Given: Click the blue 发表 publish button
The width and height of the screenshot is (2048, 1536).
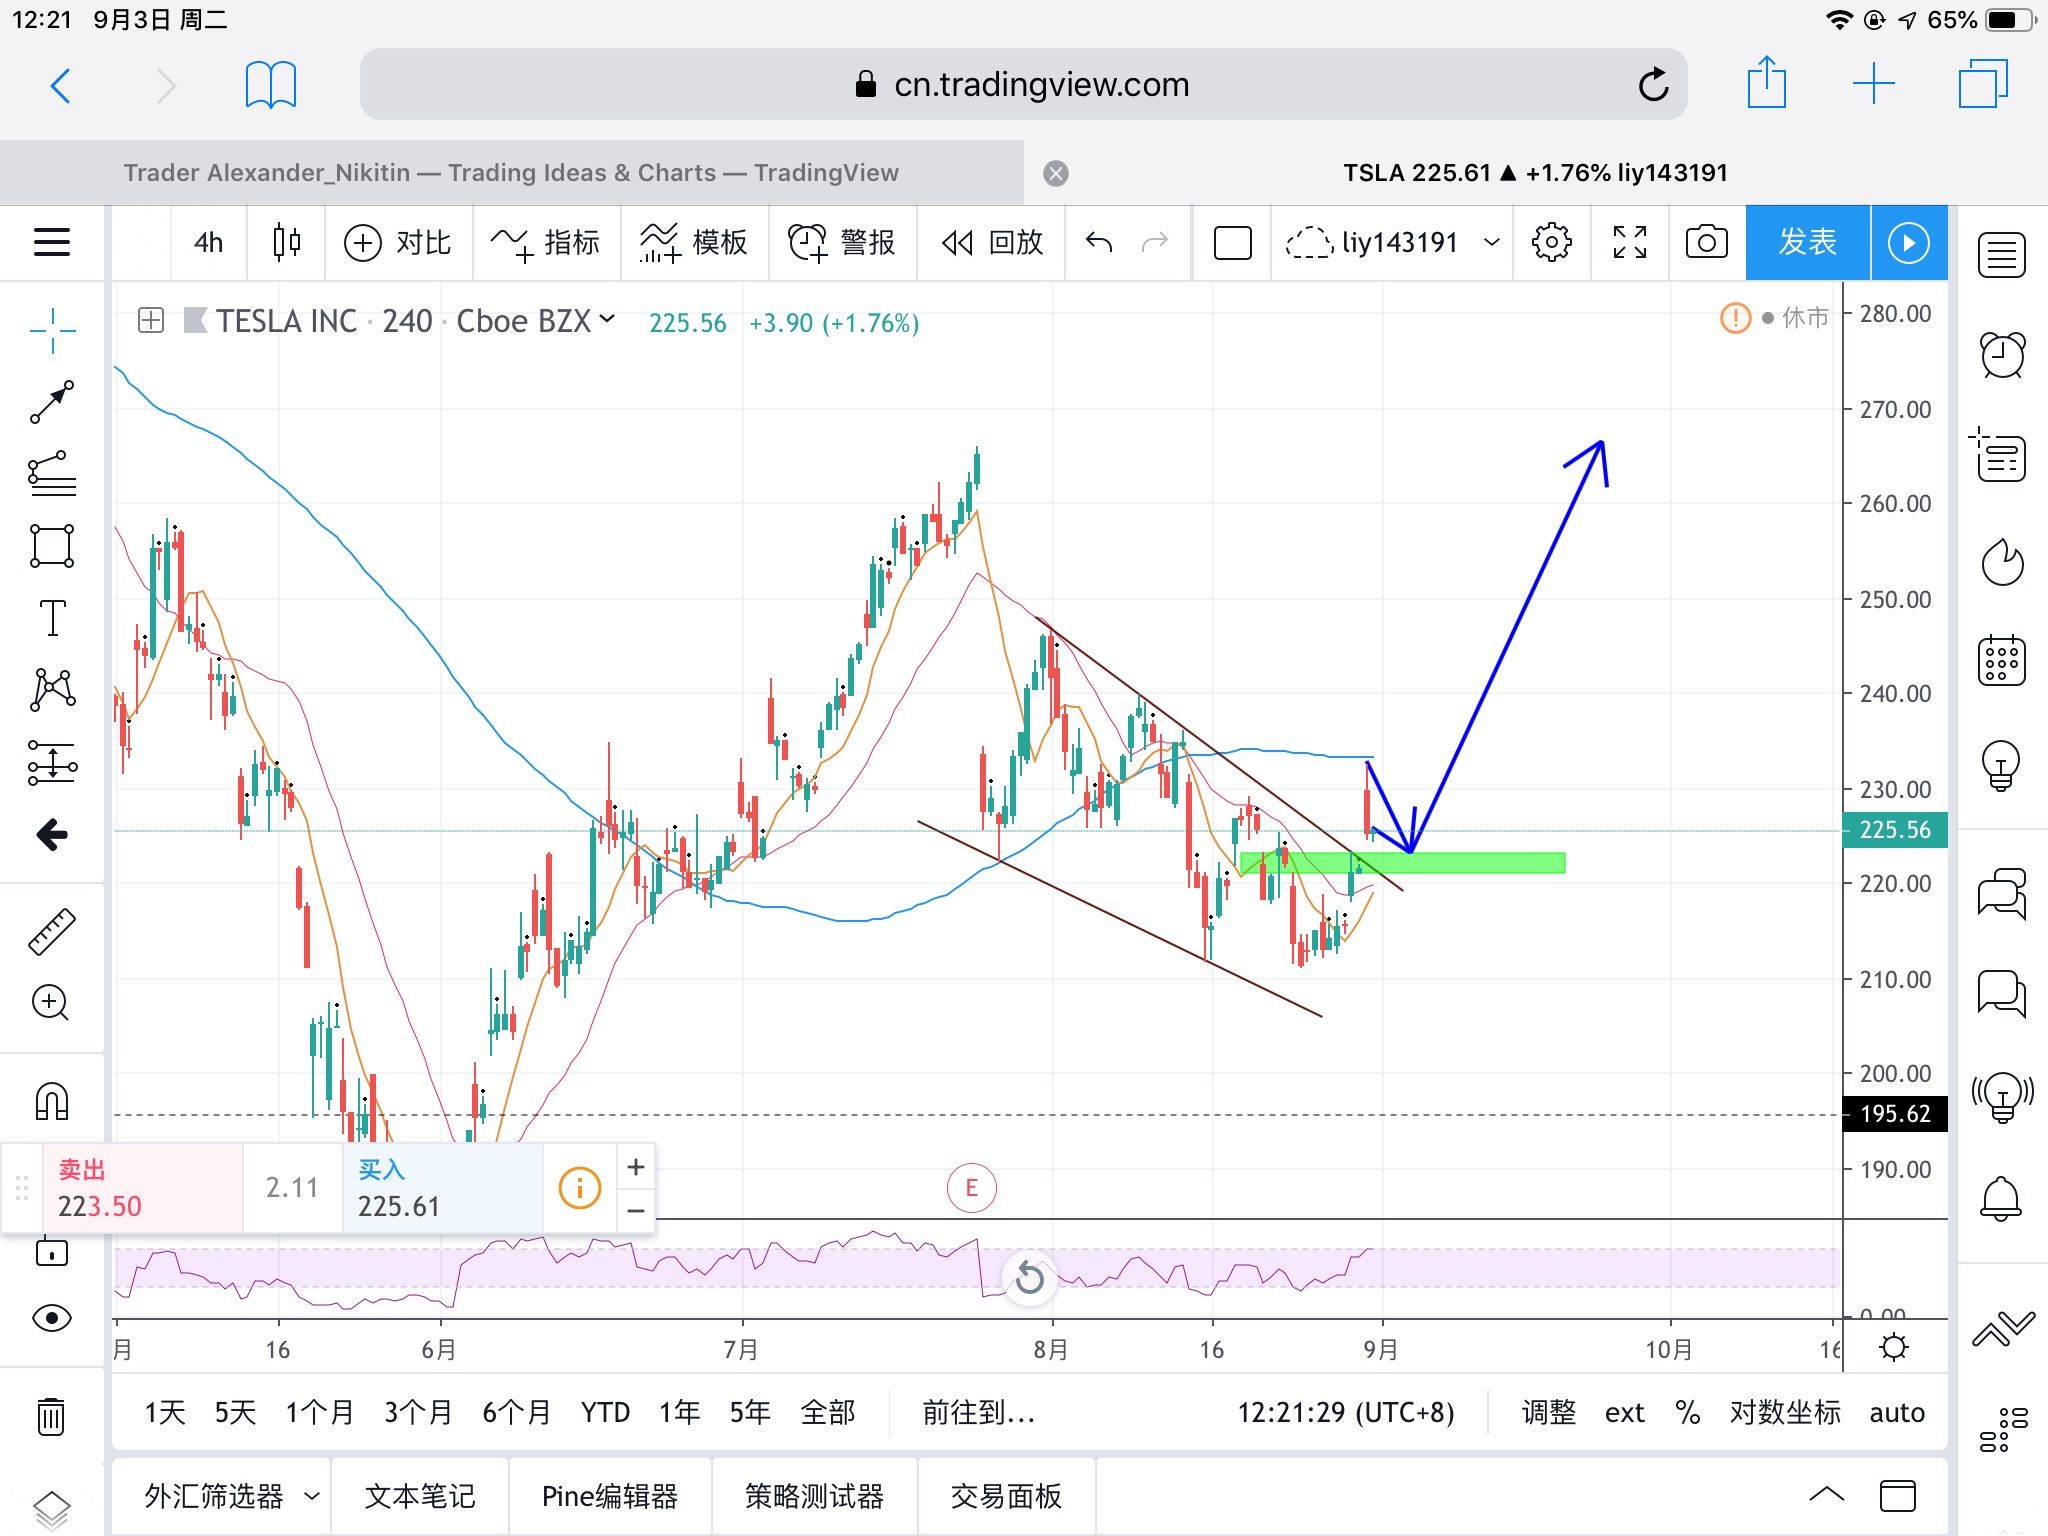Looking at the screenshot, I should tap(1807, 243).
